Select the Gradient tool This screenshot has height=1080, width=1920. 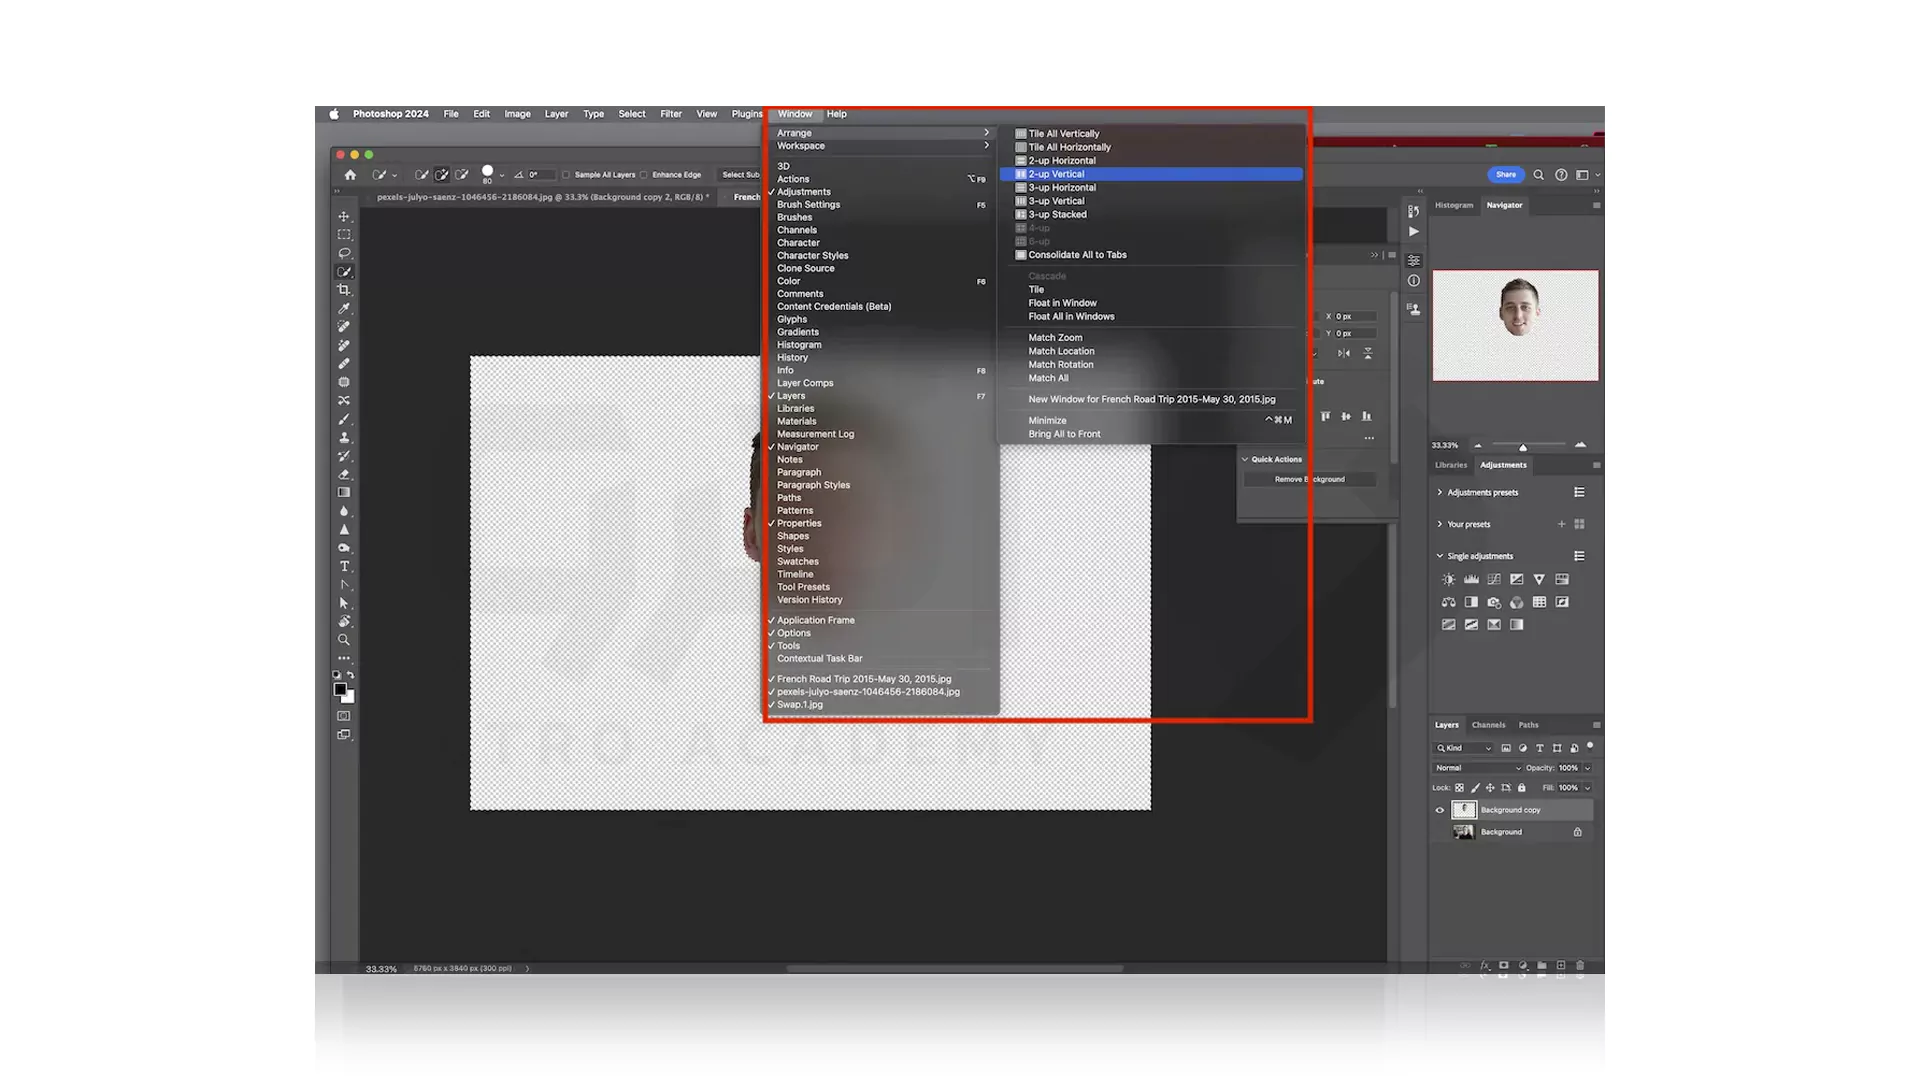pyautogui.click(x=344, y=492)
